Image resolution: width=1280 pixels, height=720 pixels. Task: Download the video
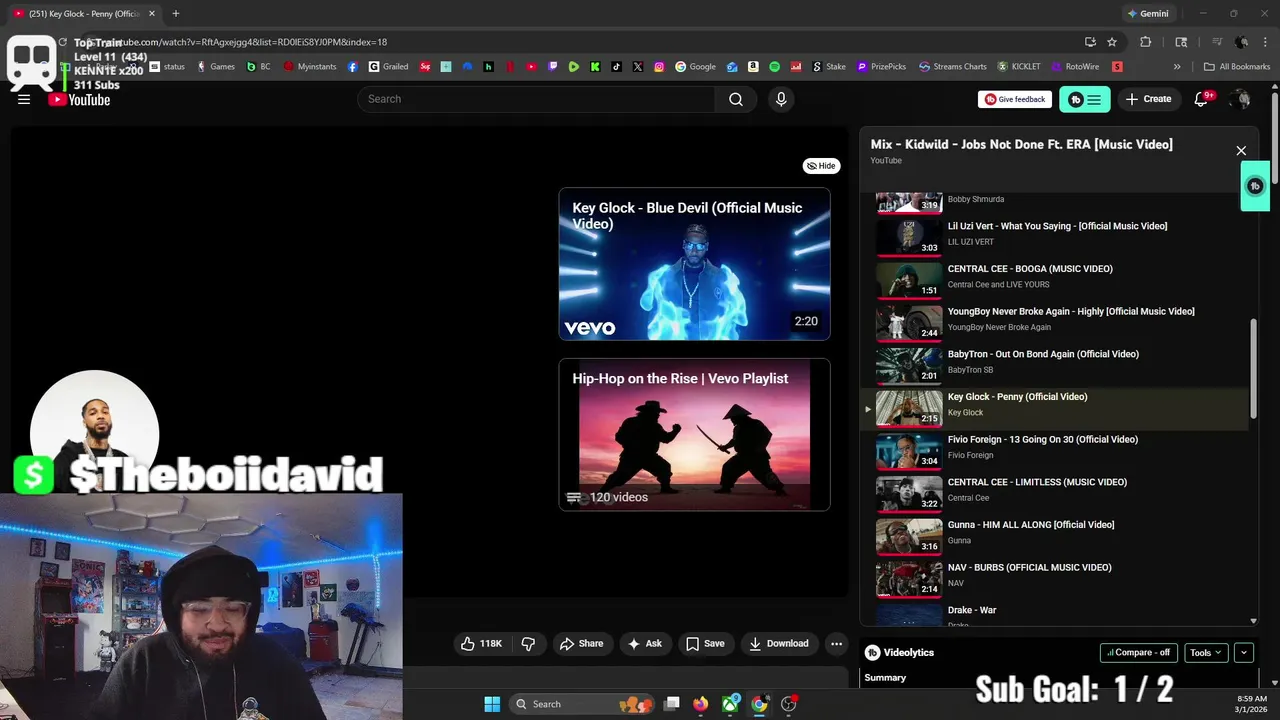pos(779,644)
